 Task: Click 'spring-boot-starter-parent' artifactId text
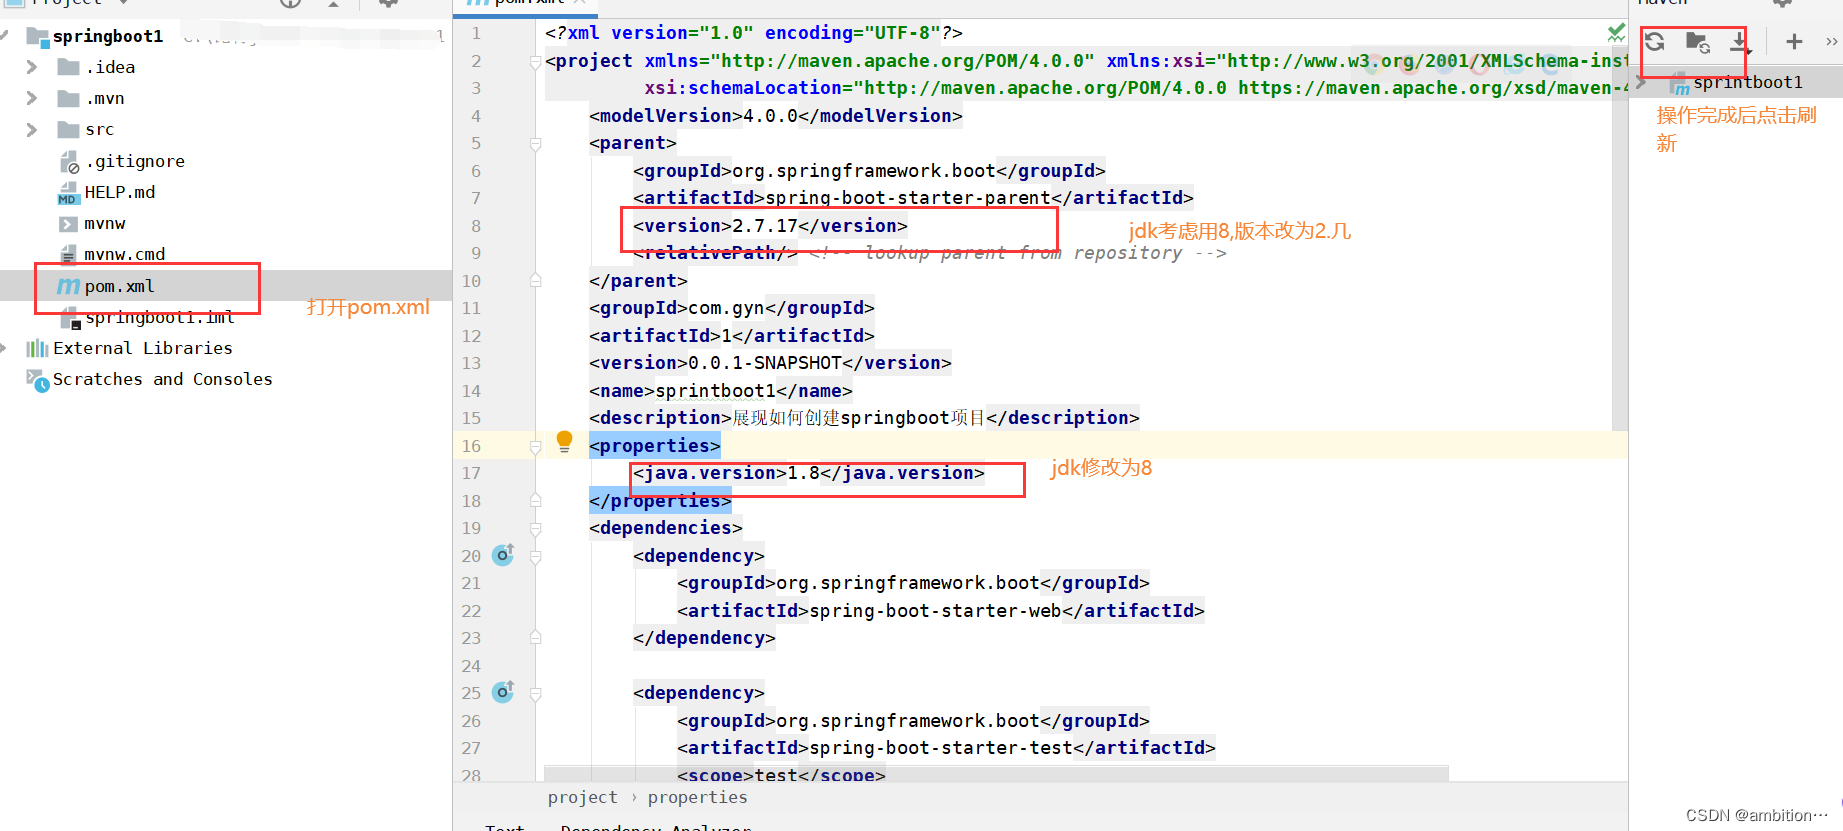[x=908, y=198]
